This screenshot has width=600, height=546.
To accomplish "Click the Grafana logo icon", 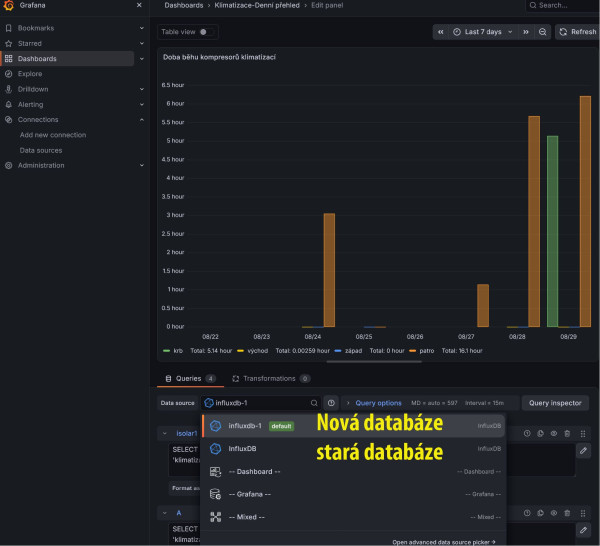I will coord(8,5).
